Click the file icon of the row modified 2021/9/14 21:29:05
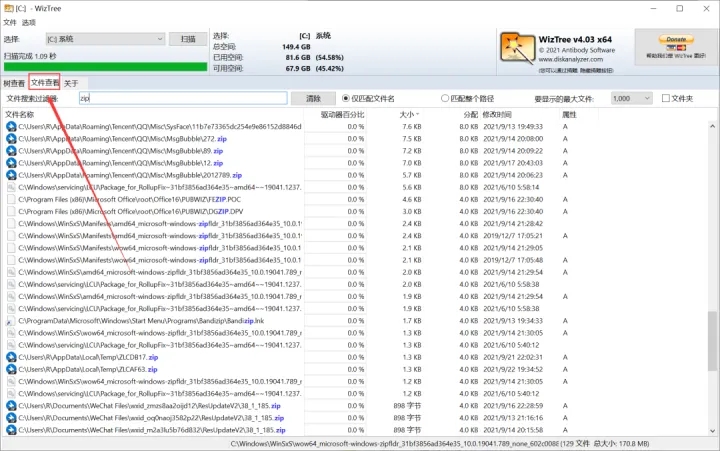Screen dimensions: 720x451 (11, 248)
